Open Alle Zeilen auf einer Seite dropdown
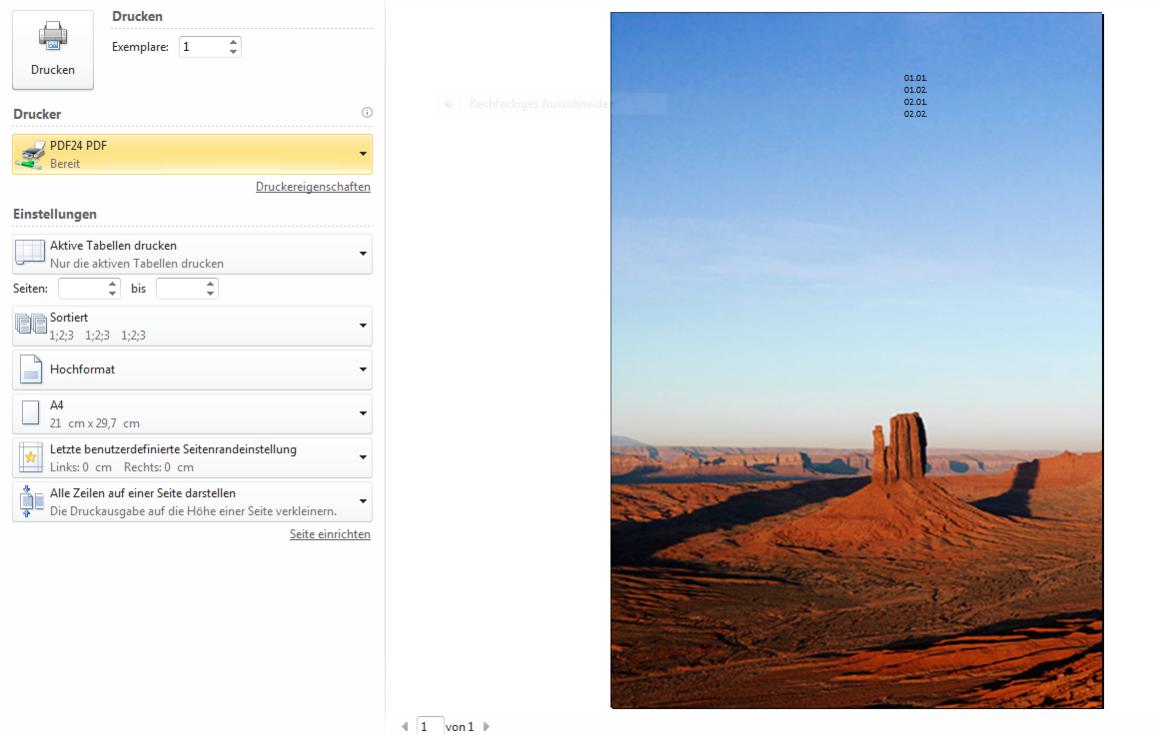Image resolution: width=1158 pixels, height=735 pixels. [192, 502]
